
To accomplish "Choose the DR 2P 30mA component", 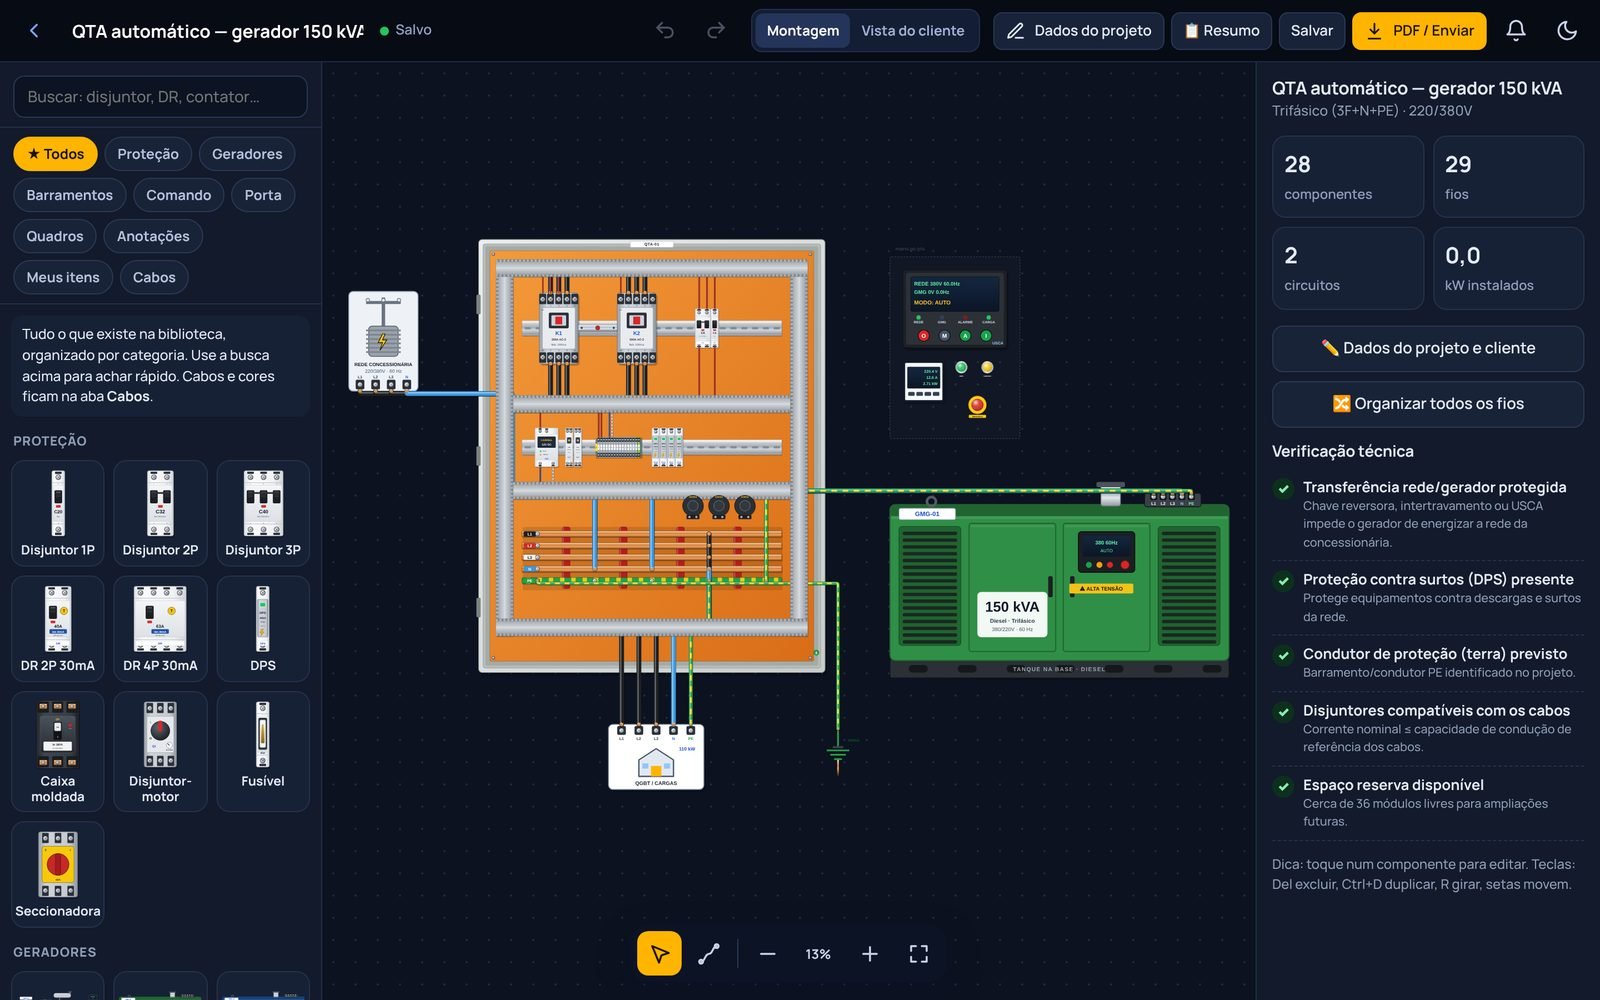I will tap(58, 629).
